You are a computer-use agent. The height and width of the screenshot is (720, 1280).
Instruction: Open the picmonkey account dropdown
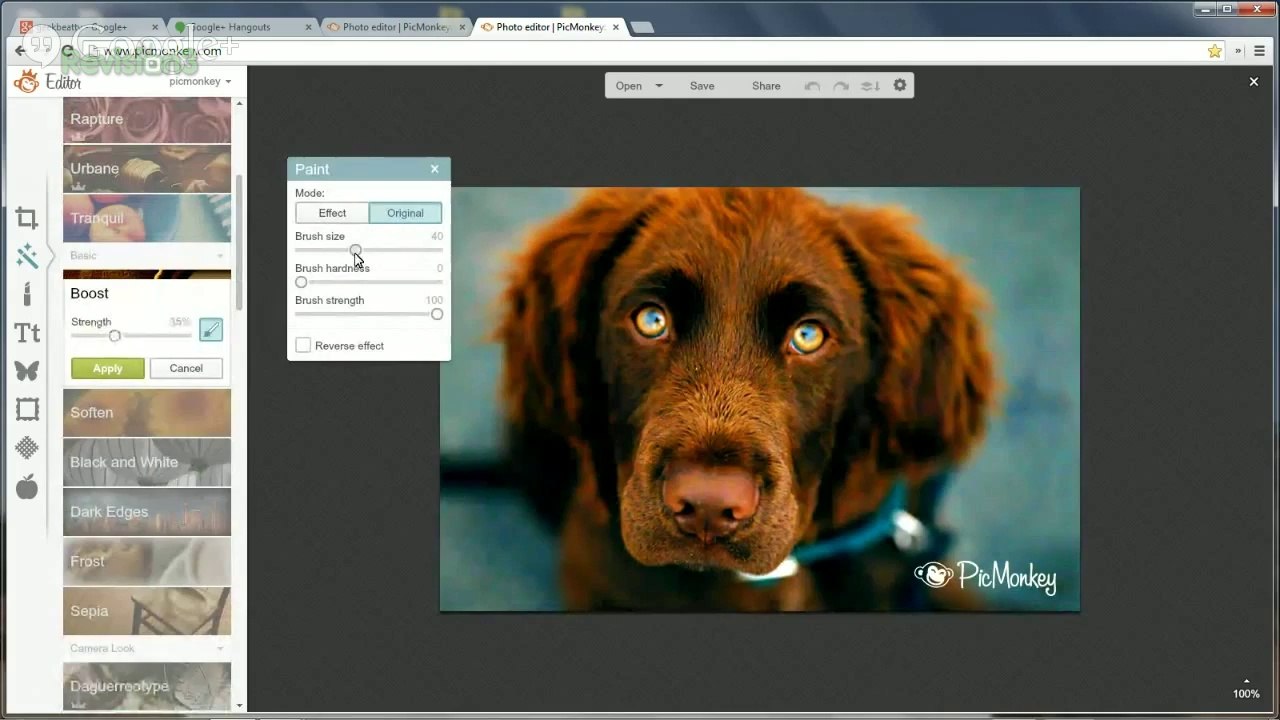[200, 81]
